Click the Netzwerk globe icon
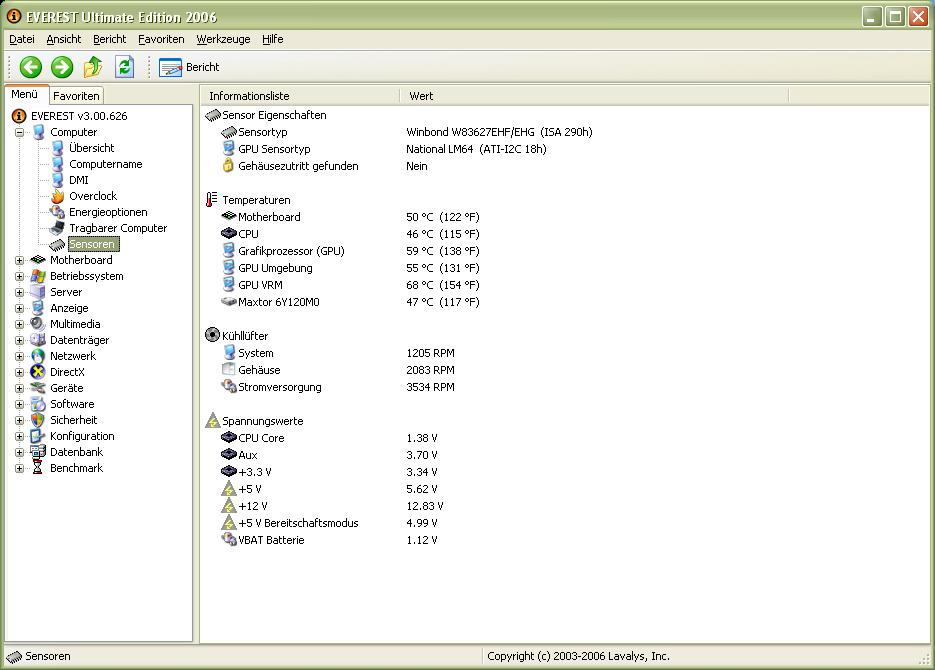Screen dimensions: 935x670 [38, 356]
